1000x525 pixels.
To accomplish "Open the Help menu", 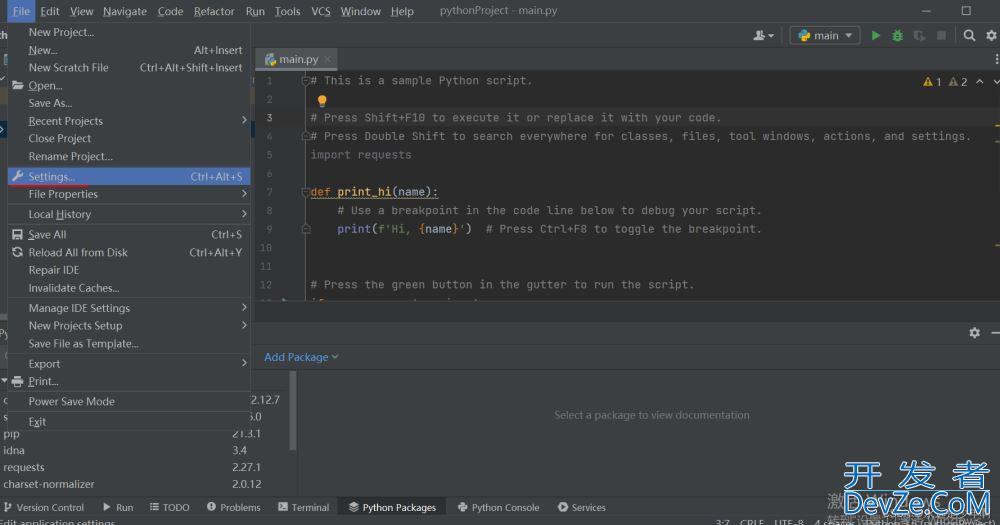I will [x=402, y=11].
